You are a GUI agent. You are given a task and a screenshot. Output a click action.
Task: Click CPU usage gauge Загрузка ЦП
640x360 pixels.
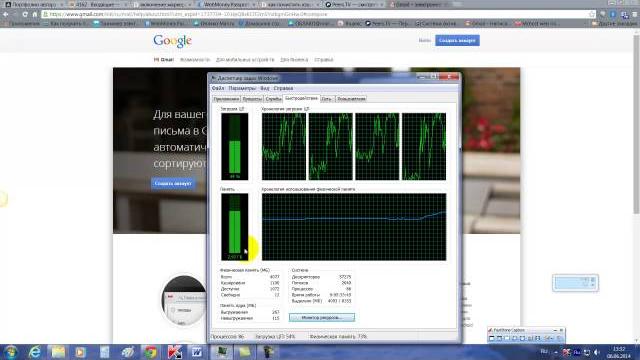(235, 147)
